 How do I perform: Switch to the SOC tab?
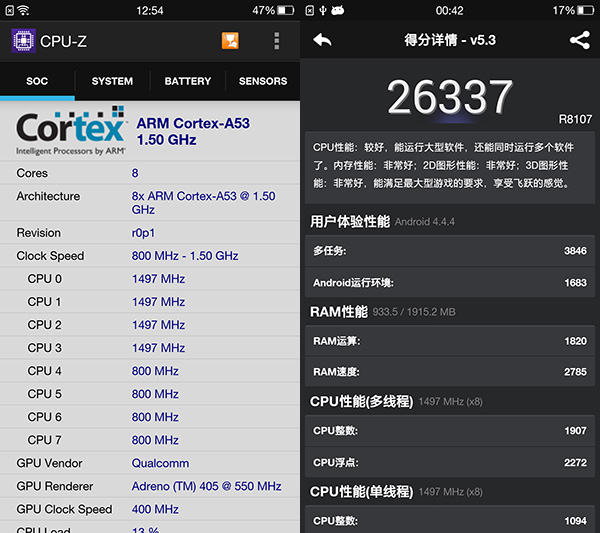click(x=37, y=81)
